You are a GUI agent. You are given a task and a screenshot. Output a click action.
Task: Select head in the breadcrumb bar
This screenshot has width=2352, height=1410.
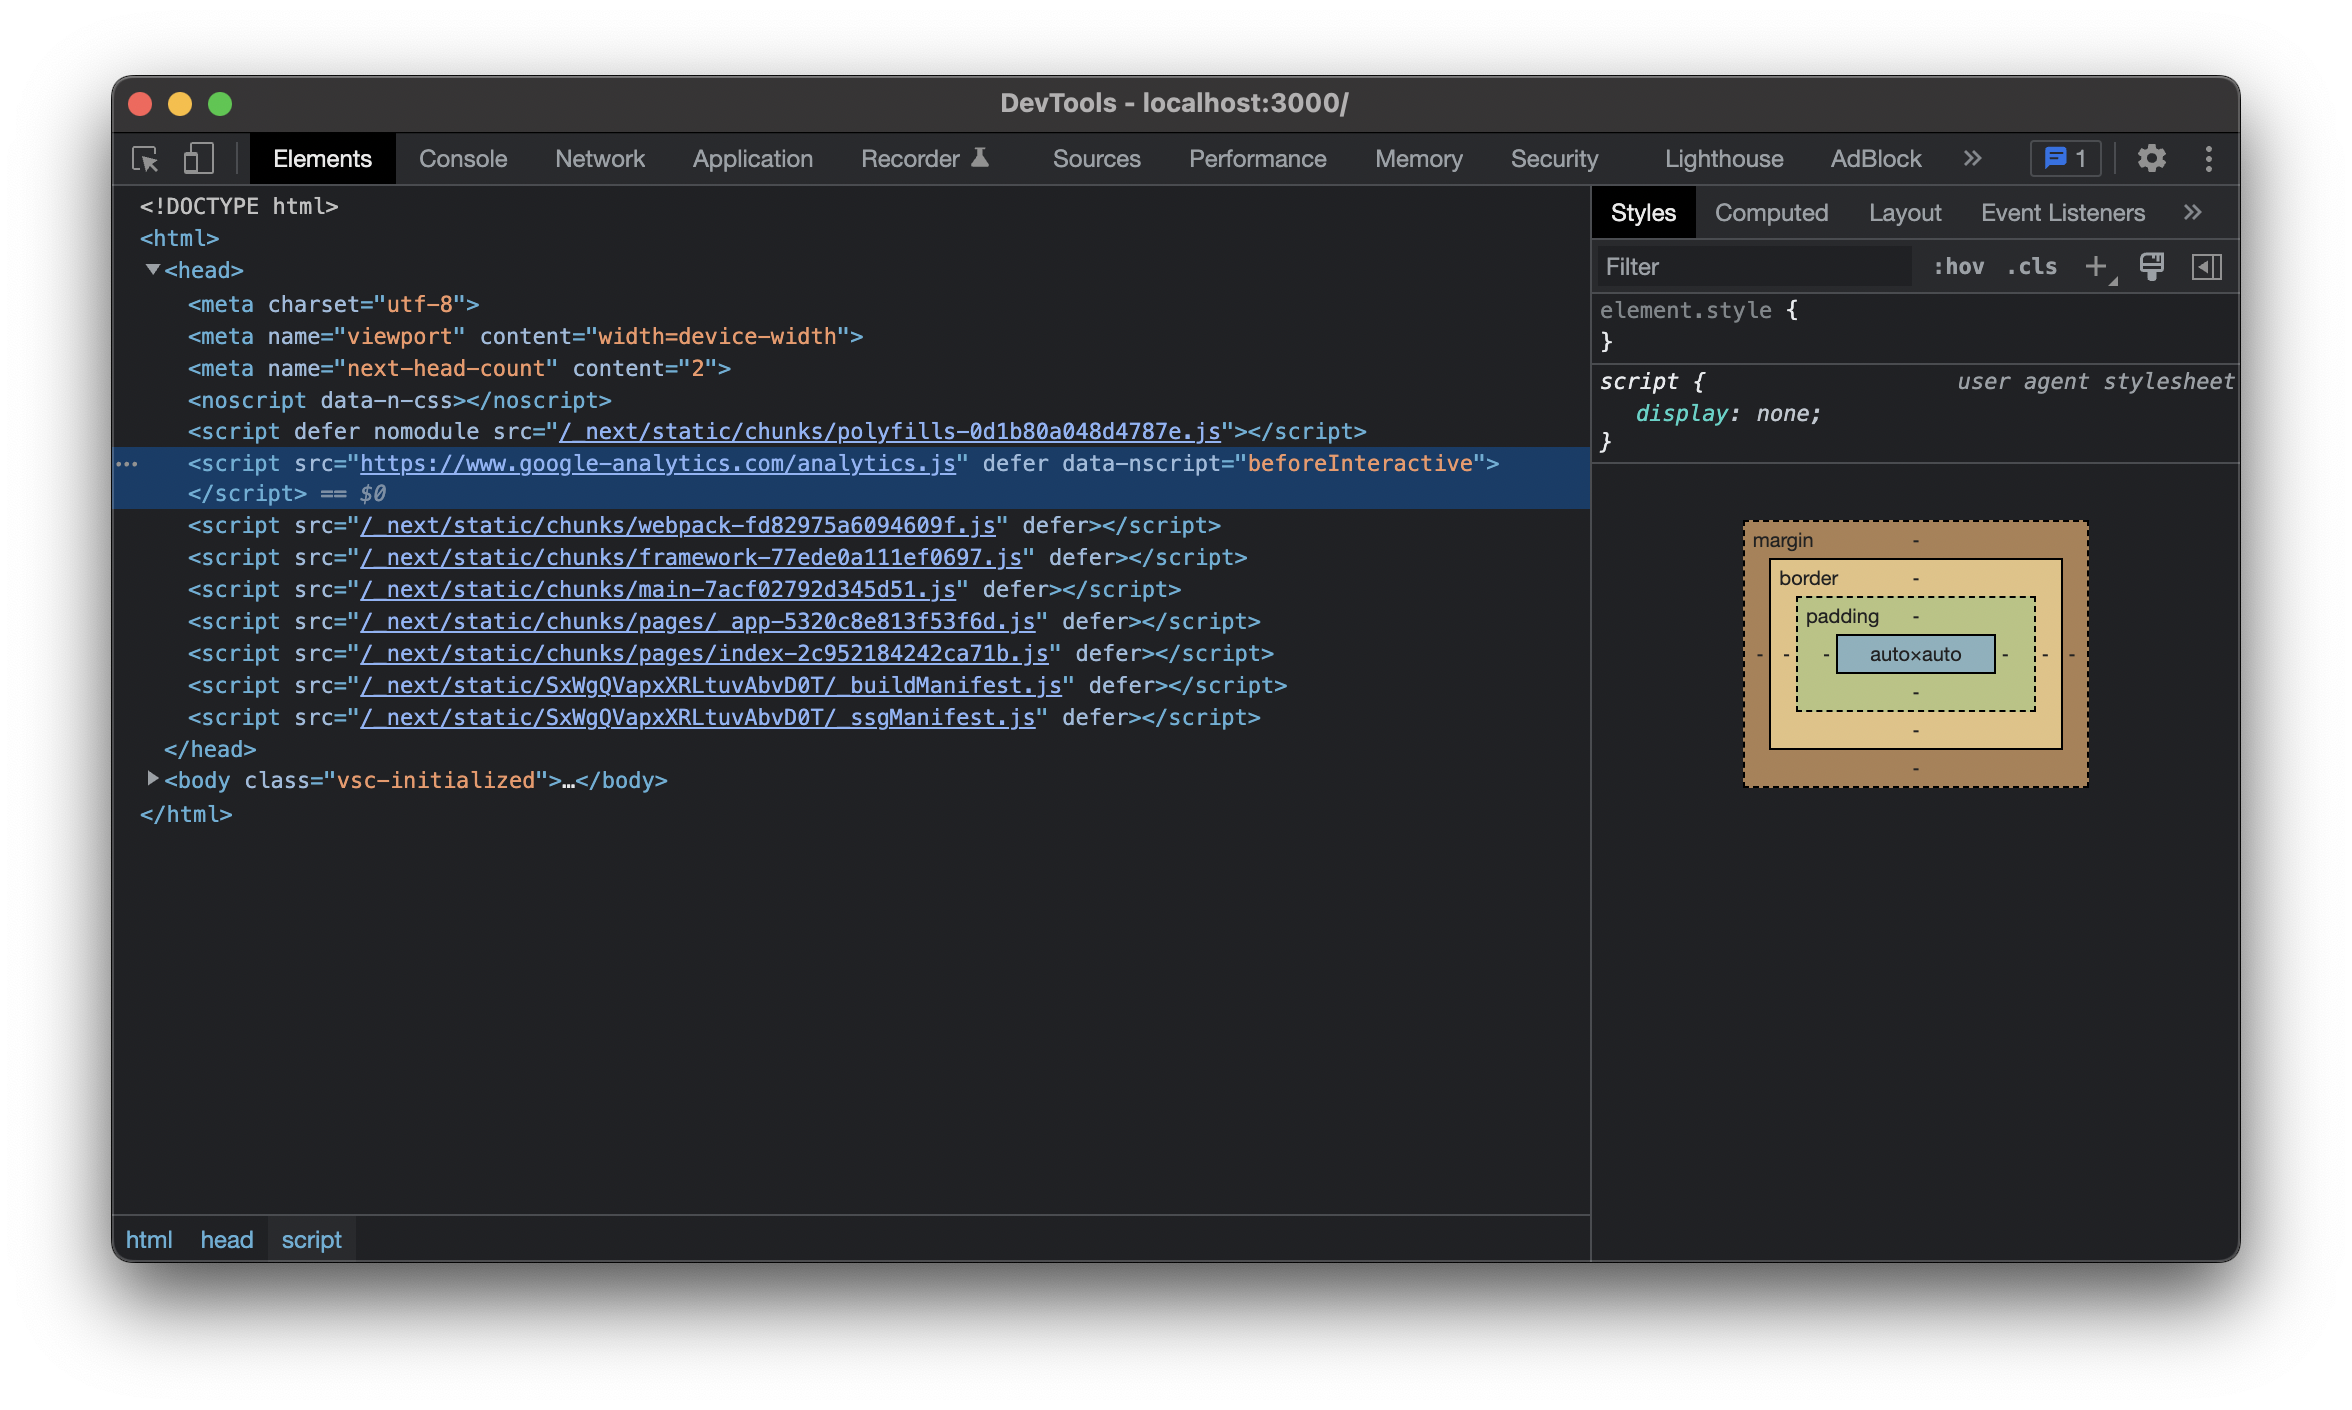pos(226,1240)
